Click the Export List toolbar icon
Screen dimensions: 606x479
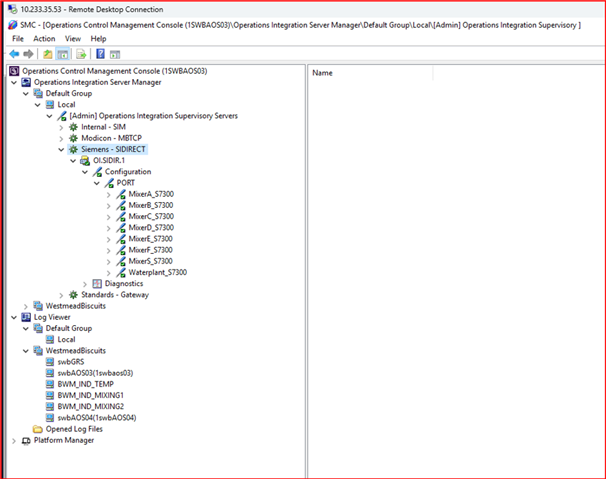[x=81, y=54]
